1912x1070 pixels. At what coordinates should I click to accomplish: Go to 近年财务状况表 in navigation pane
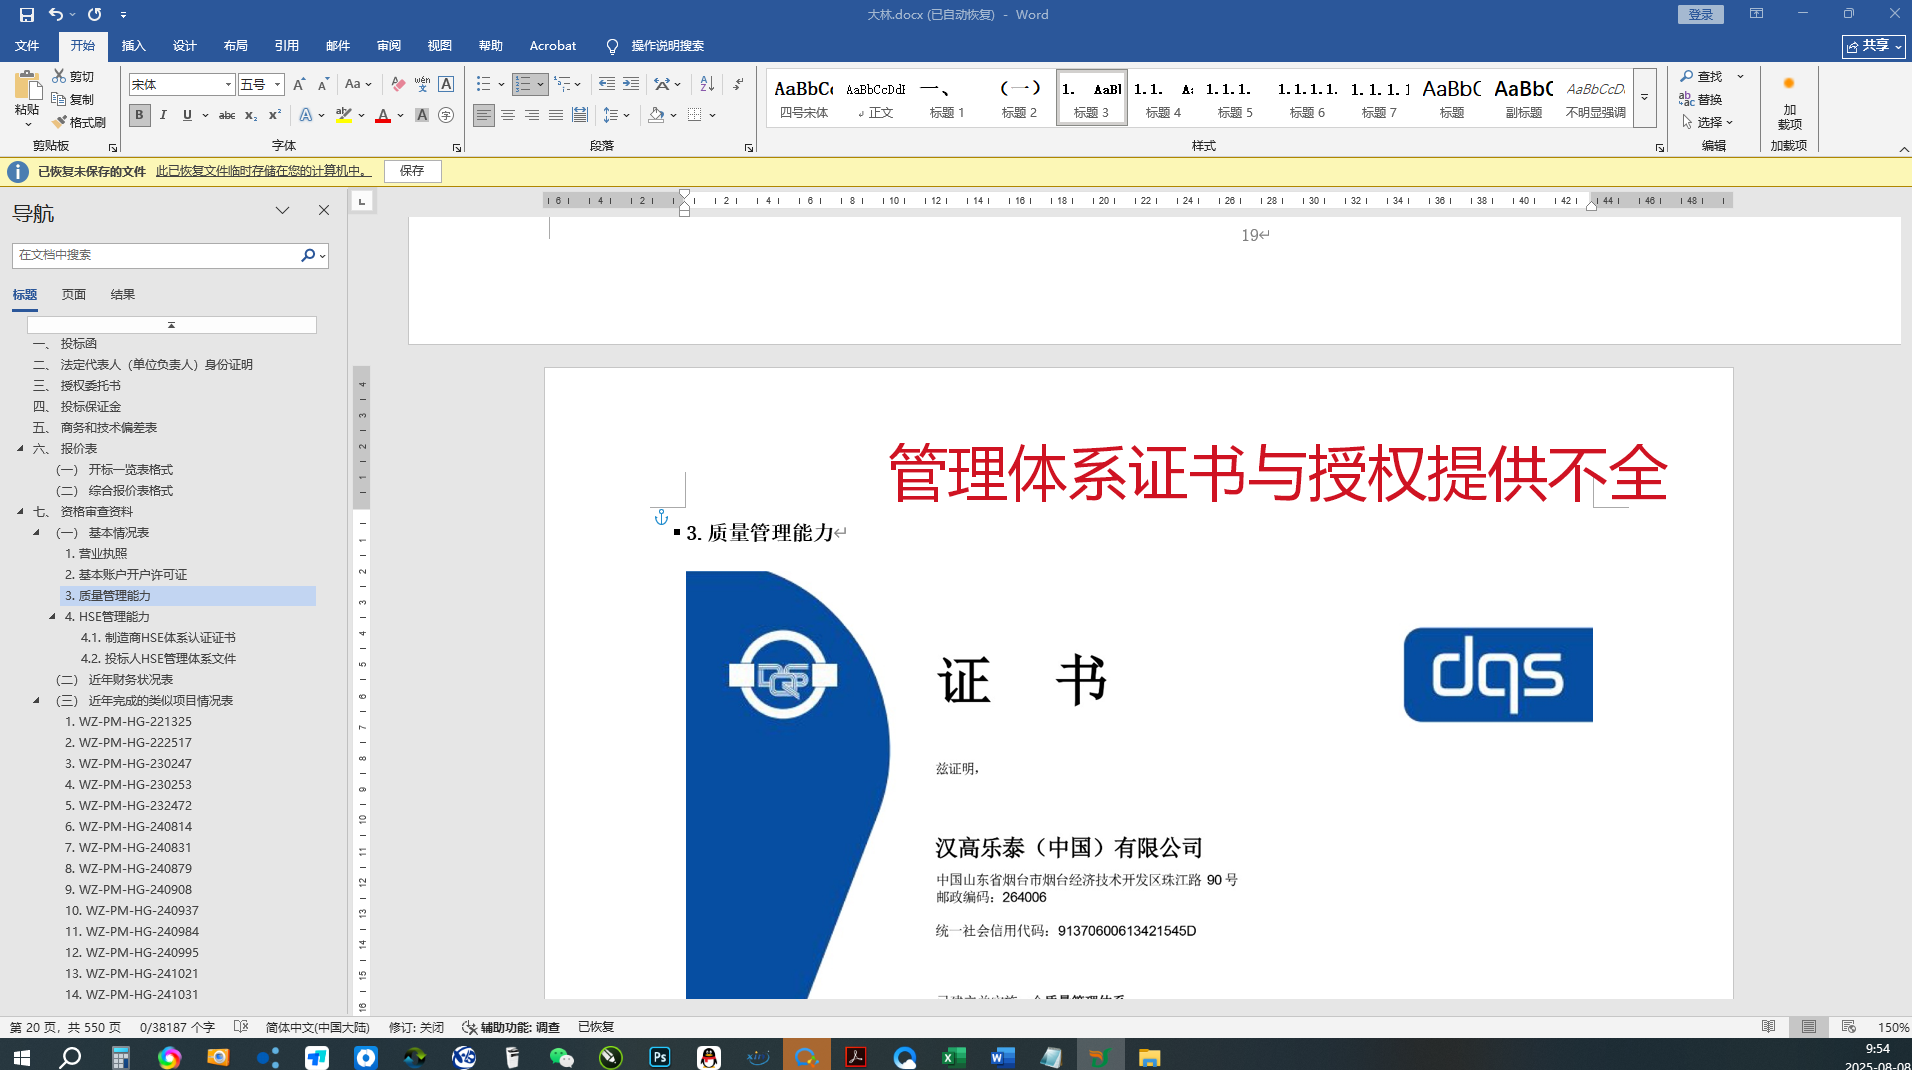tap(130, 680)
